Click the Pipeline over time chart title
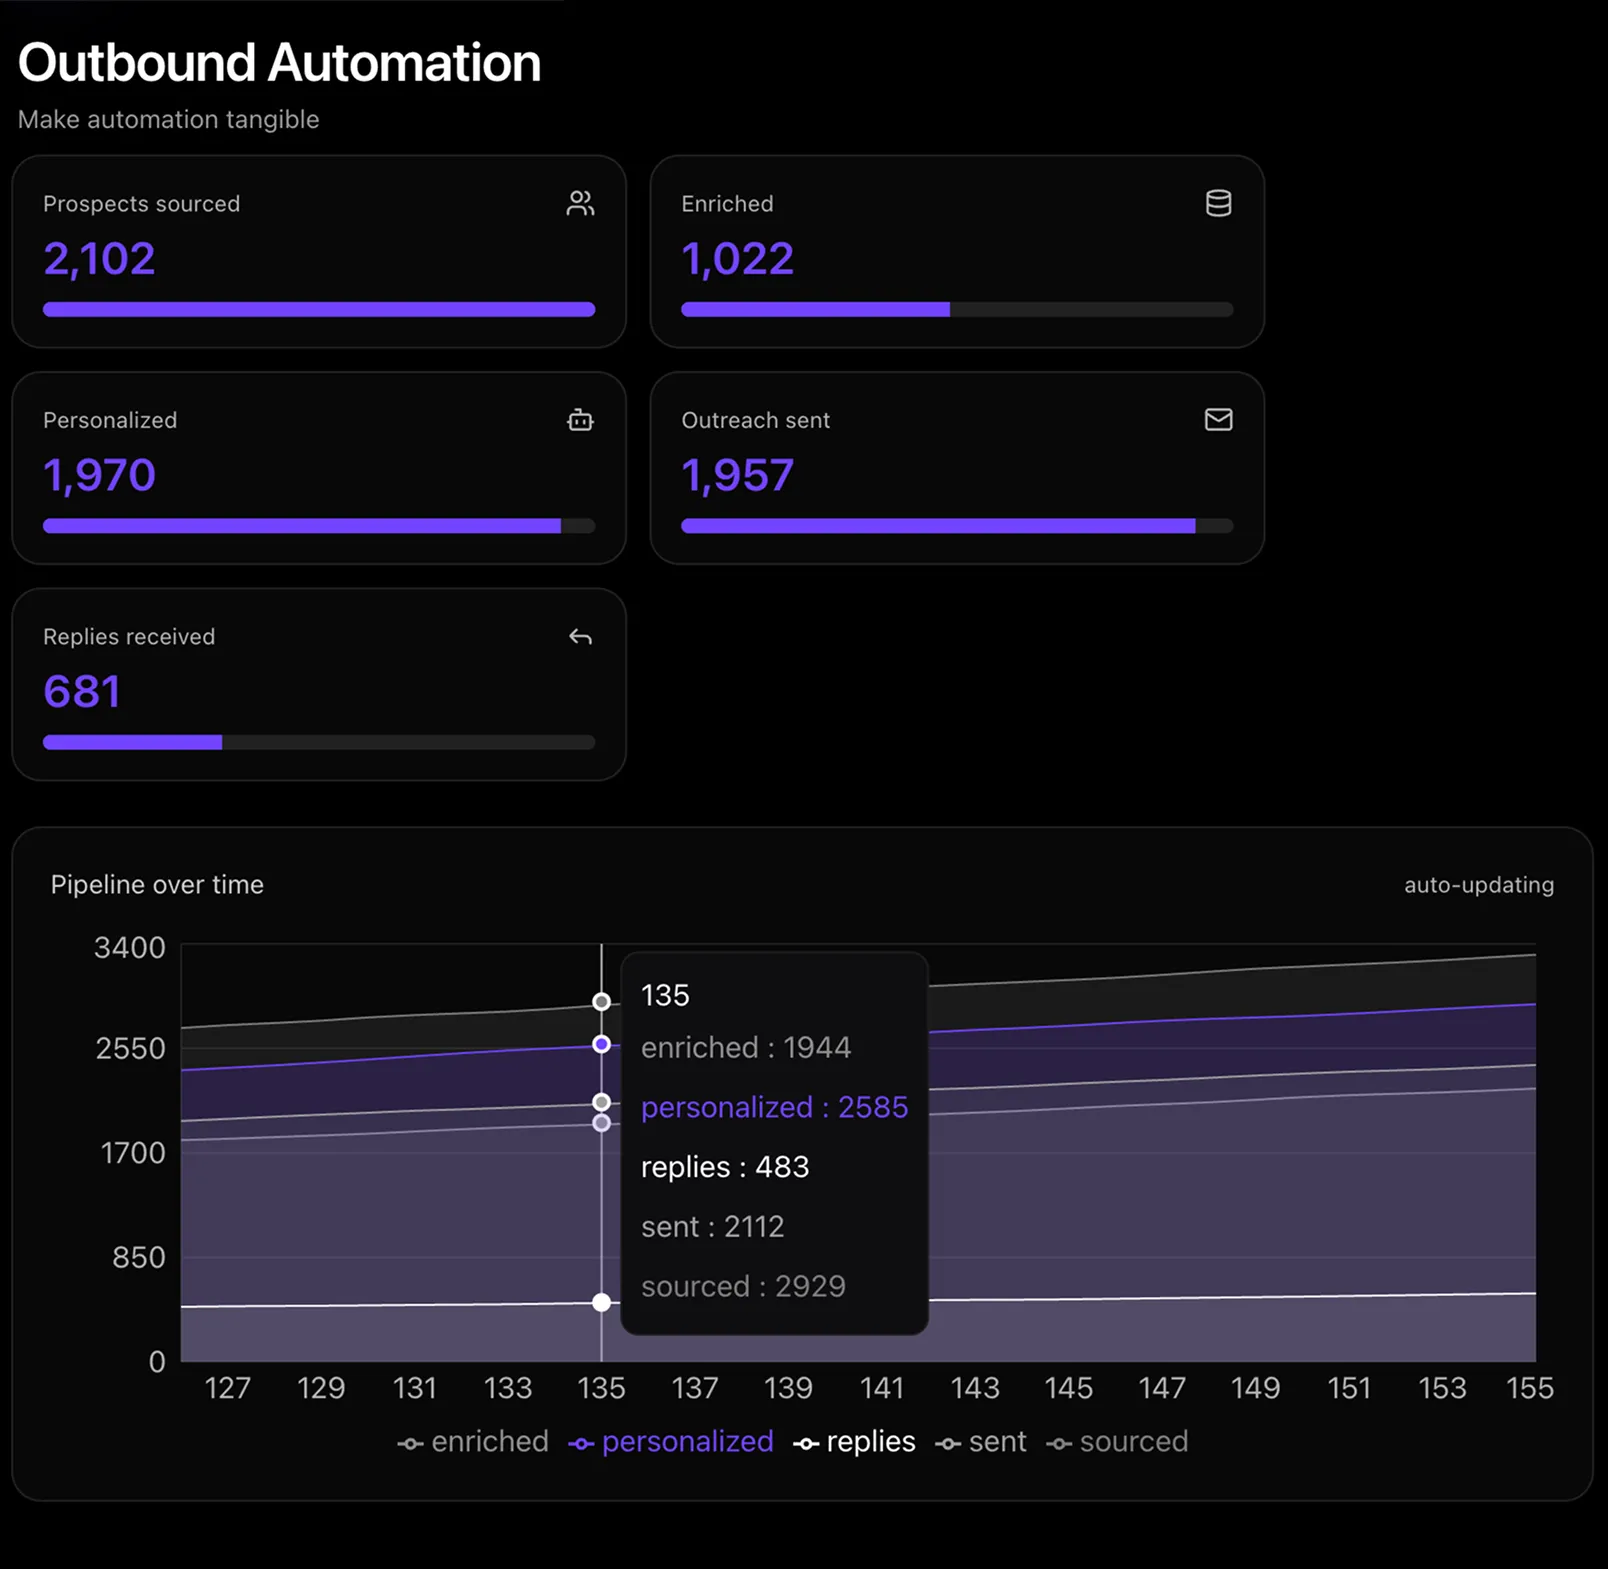Screen dimensions: 1608x1569 tap(156, 884)
